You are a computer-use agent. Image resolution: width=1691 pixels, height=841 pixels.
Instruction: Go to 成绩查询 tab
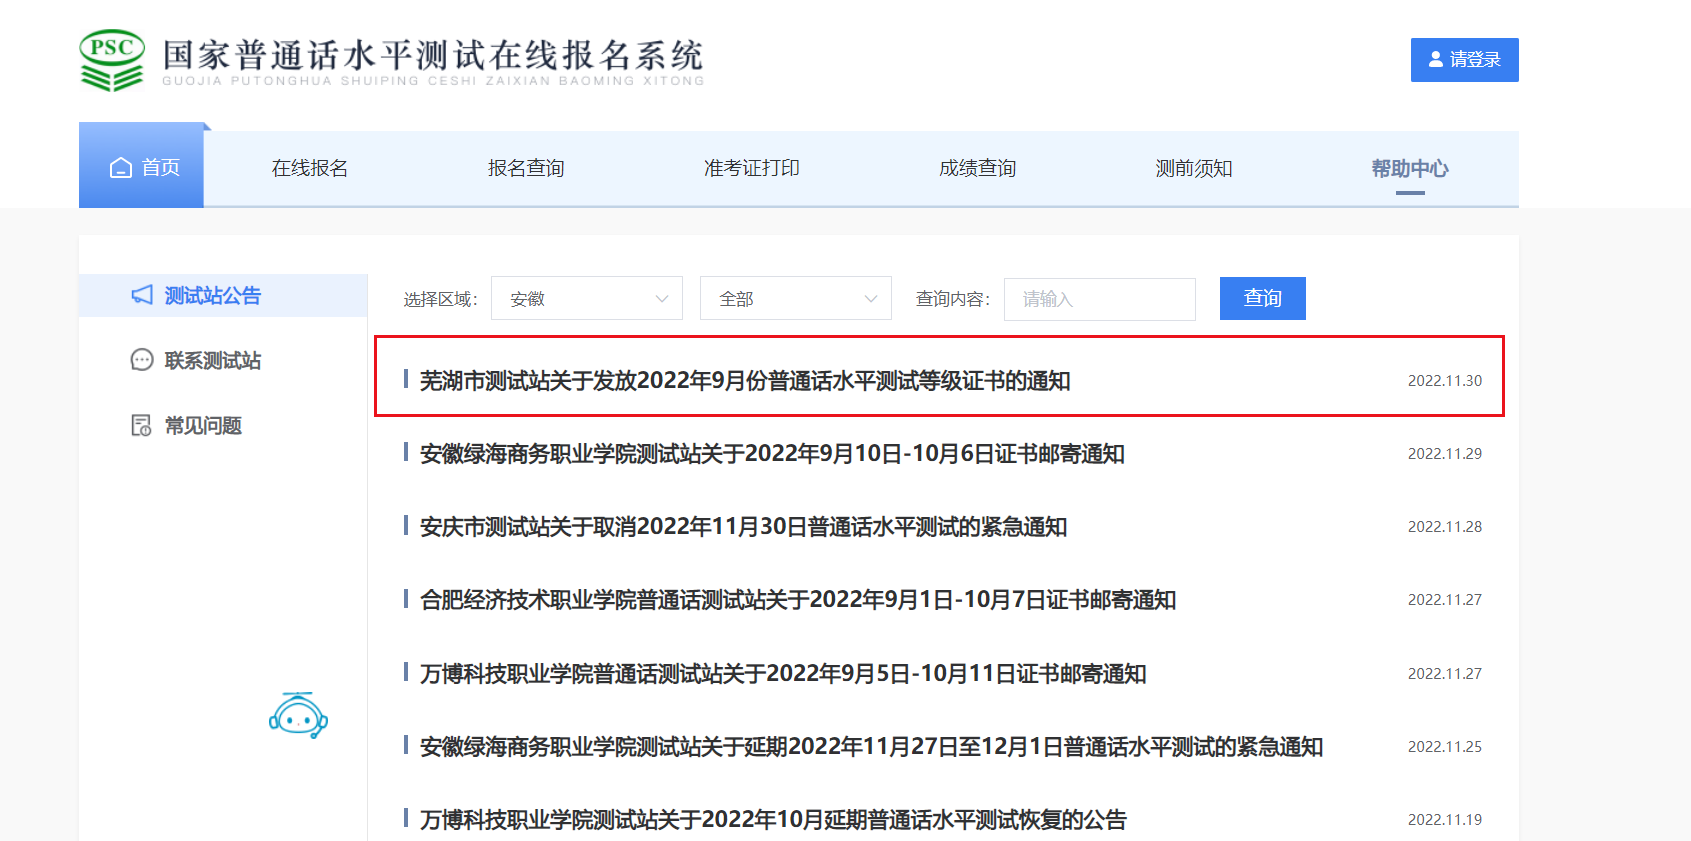pos(977,169)
